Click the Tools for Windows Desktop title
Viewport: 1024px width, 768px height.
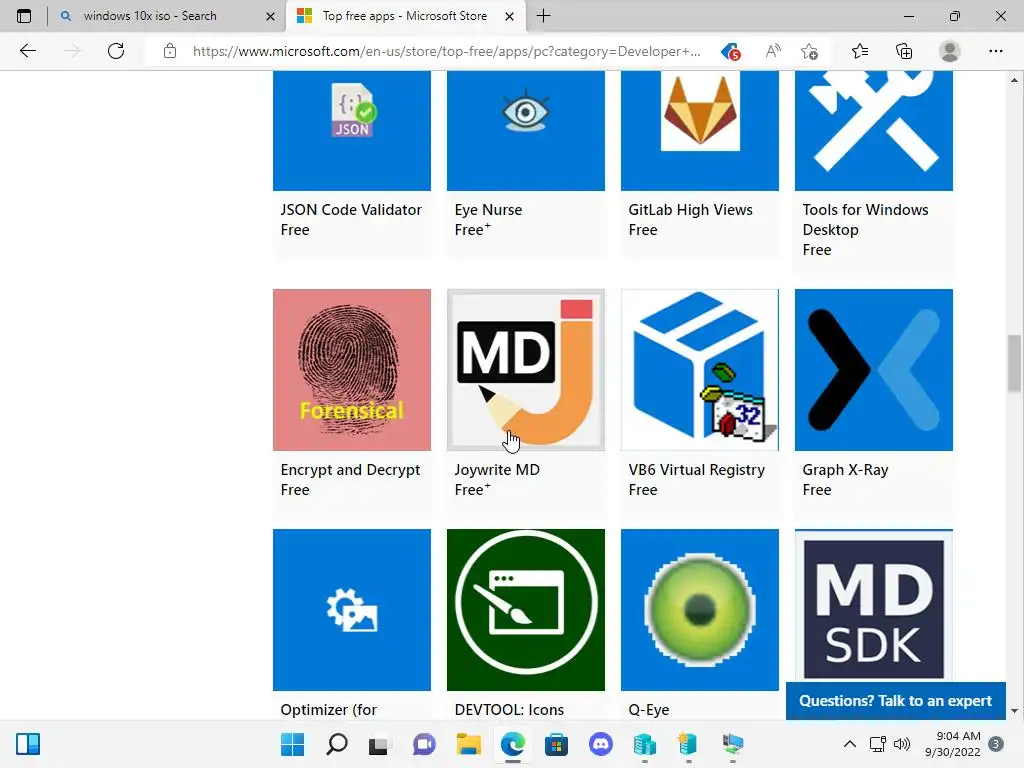pos(865,219)
